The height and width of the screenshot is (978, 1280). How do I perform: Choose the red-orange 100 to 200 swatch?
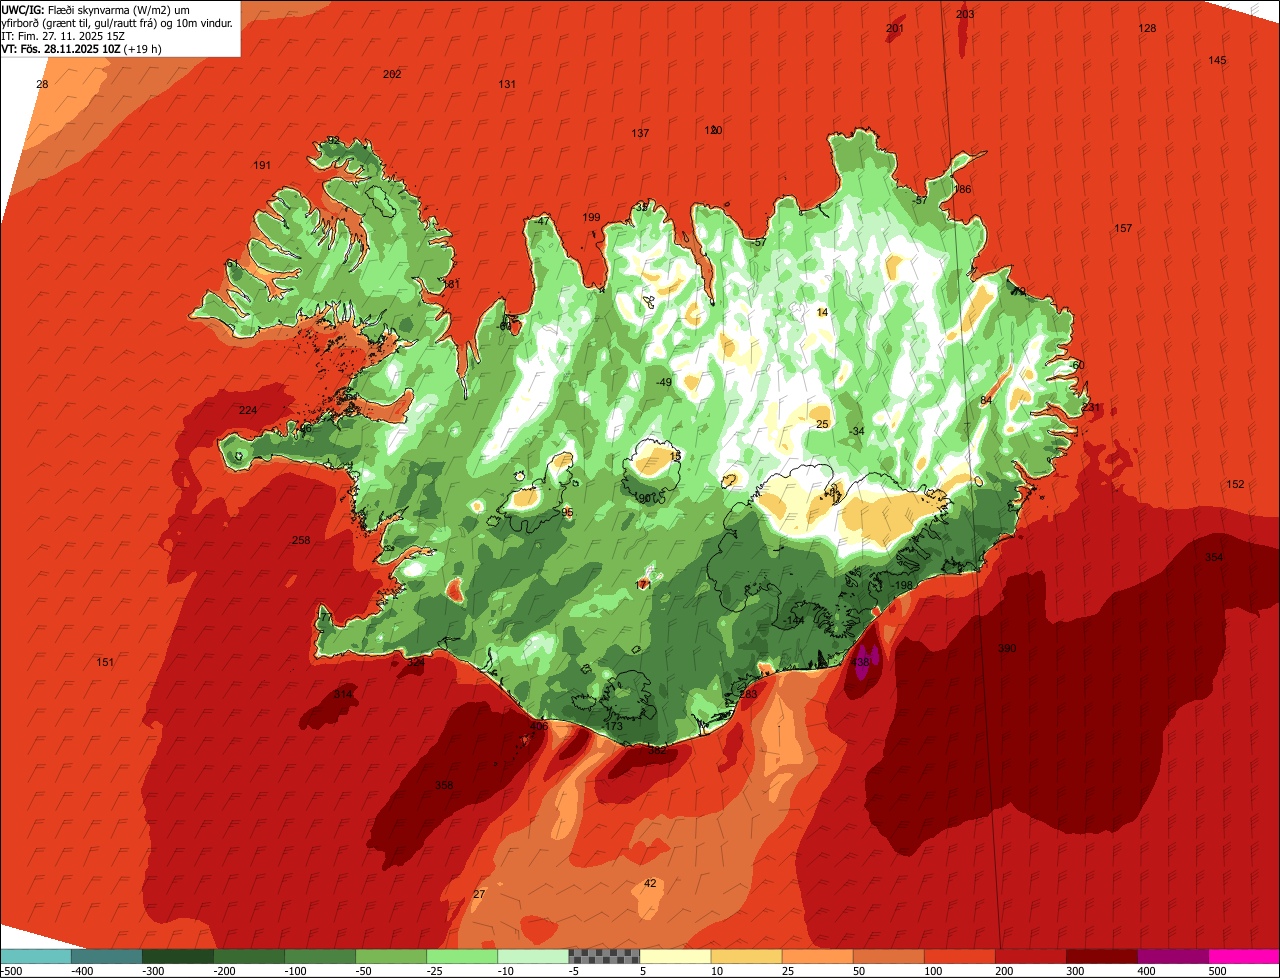[x=959, y=956]
